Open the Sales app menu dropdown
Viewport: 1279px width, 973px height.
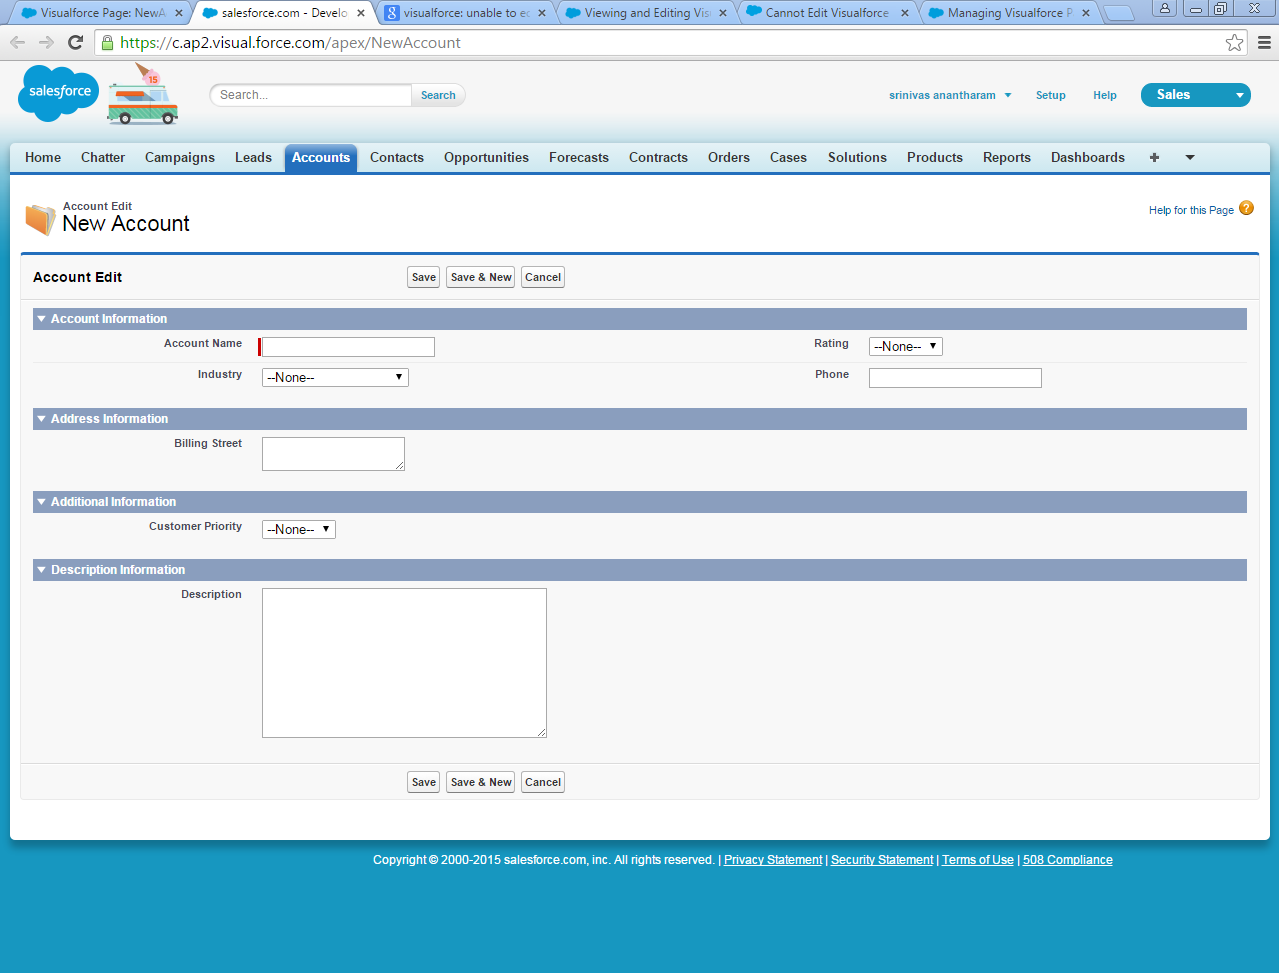point(1196,95)
